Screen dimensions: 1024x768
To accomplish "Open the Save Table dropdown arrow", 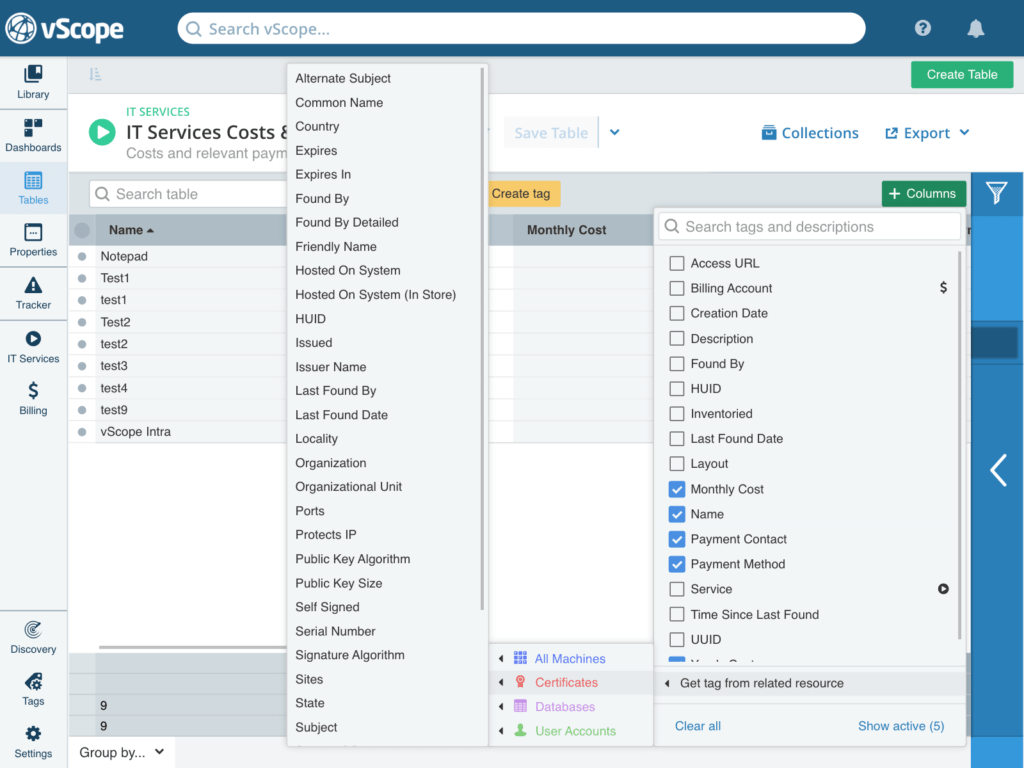I will pos(615,133).
